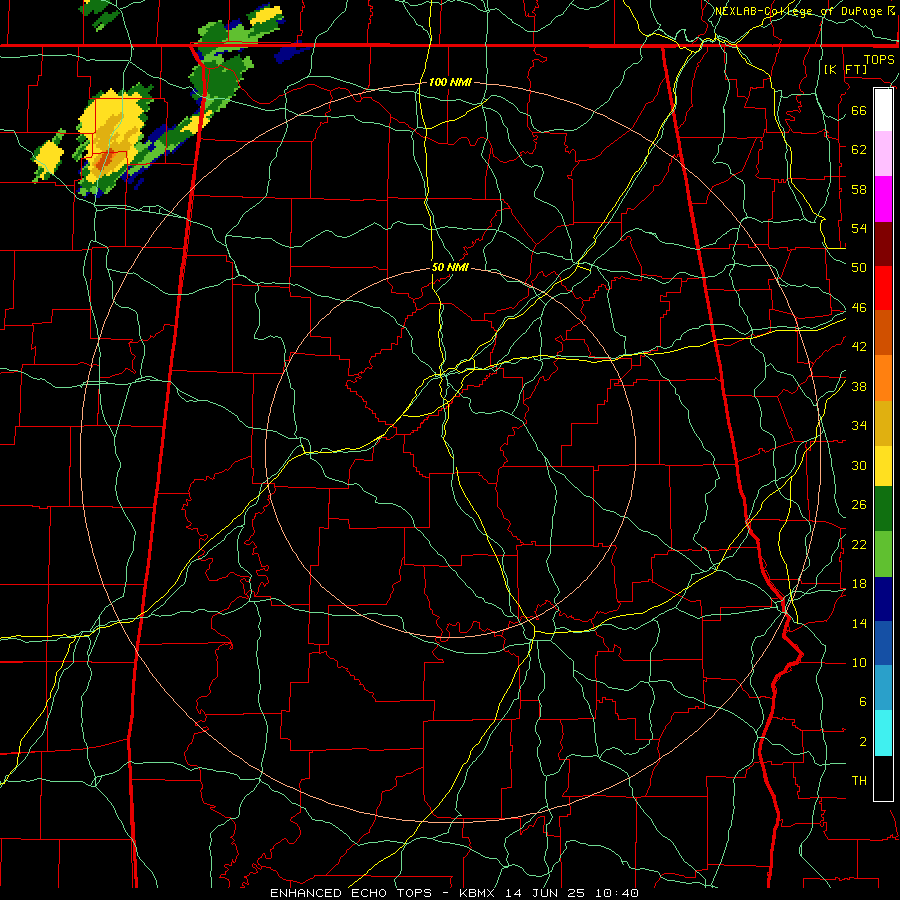Click the 'TH' legend label

859,781
